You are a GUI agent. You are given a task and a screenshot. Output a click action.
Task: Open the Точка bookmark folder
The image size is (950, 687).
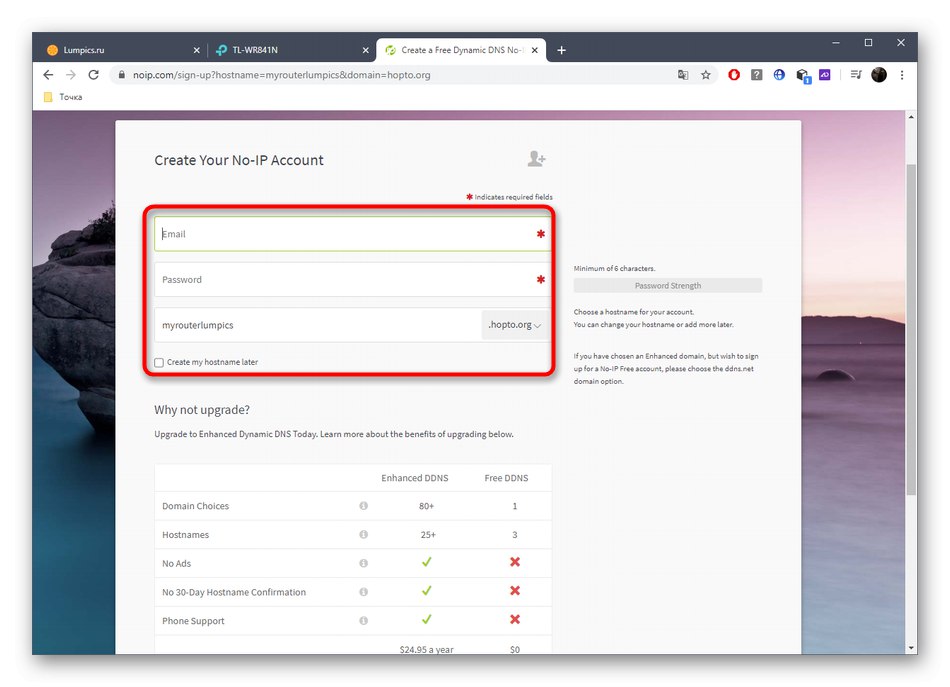63,97
